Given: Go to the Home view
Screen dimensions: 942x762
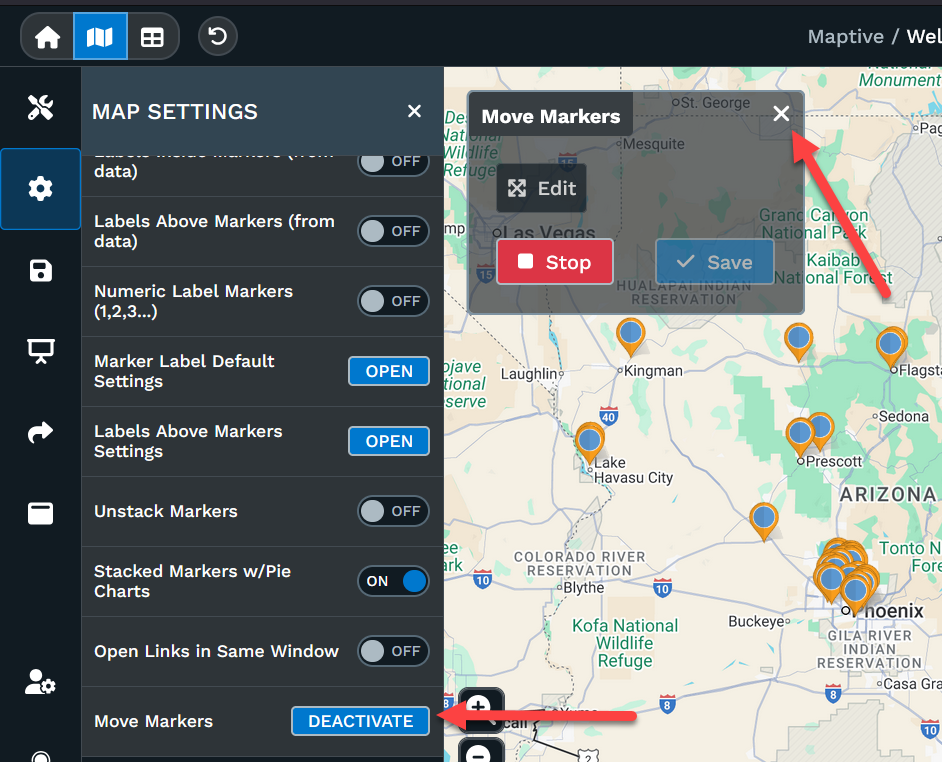Looking at the screenshot, I should [47, 37].
